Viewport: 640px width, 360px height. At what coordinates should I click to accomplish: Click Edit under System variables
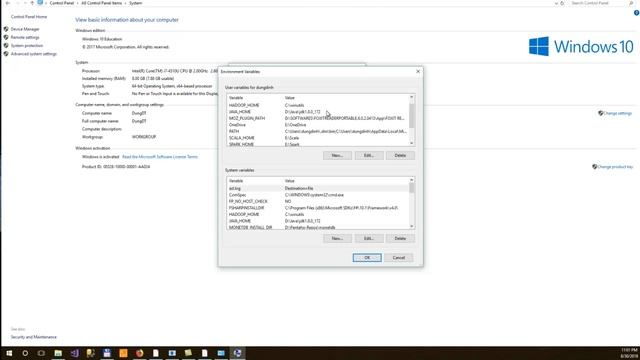(x=369, y=238)
